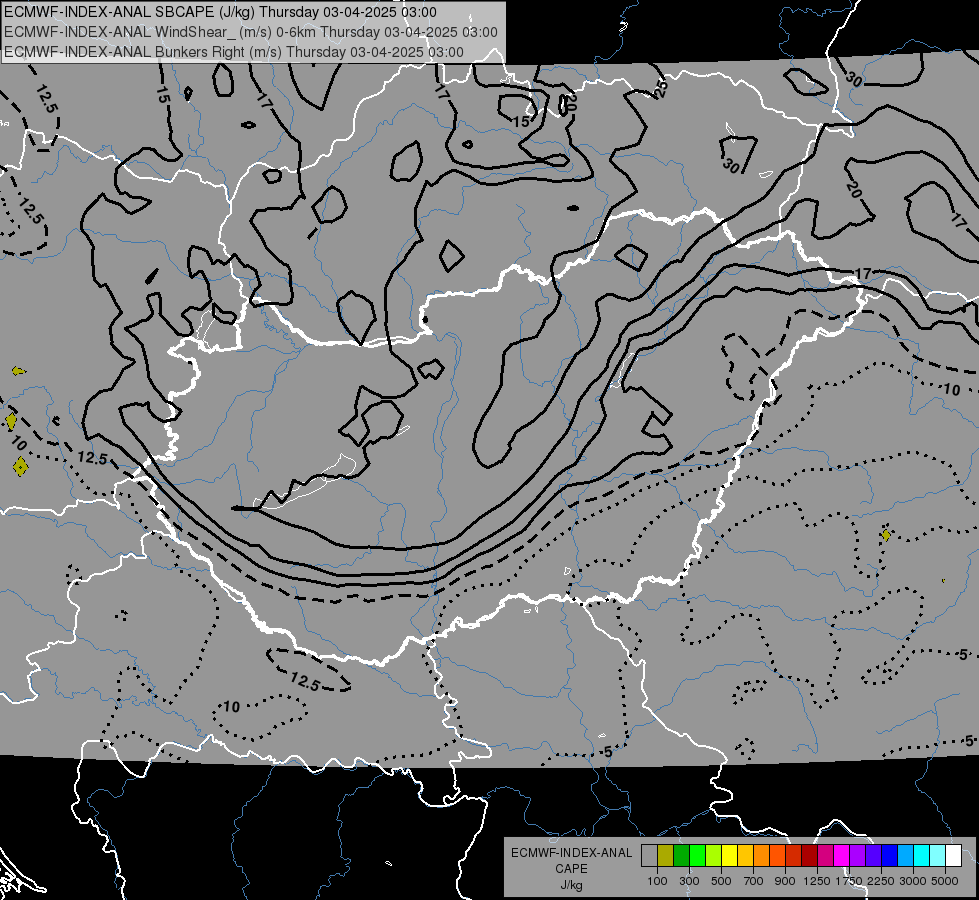Click the 100 tick label on the legend
The width and height of the screenshot is (979, 900).
[x=657, y=881]
